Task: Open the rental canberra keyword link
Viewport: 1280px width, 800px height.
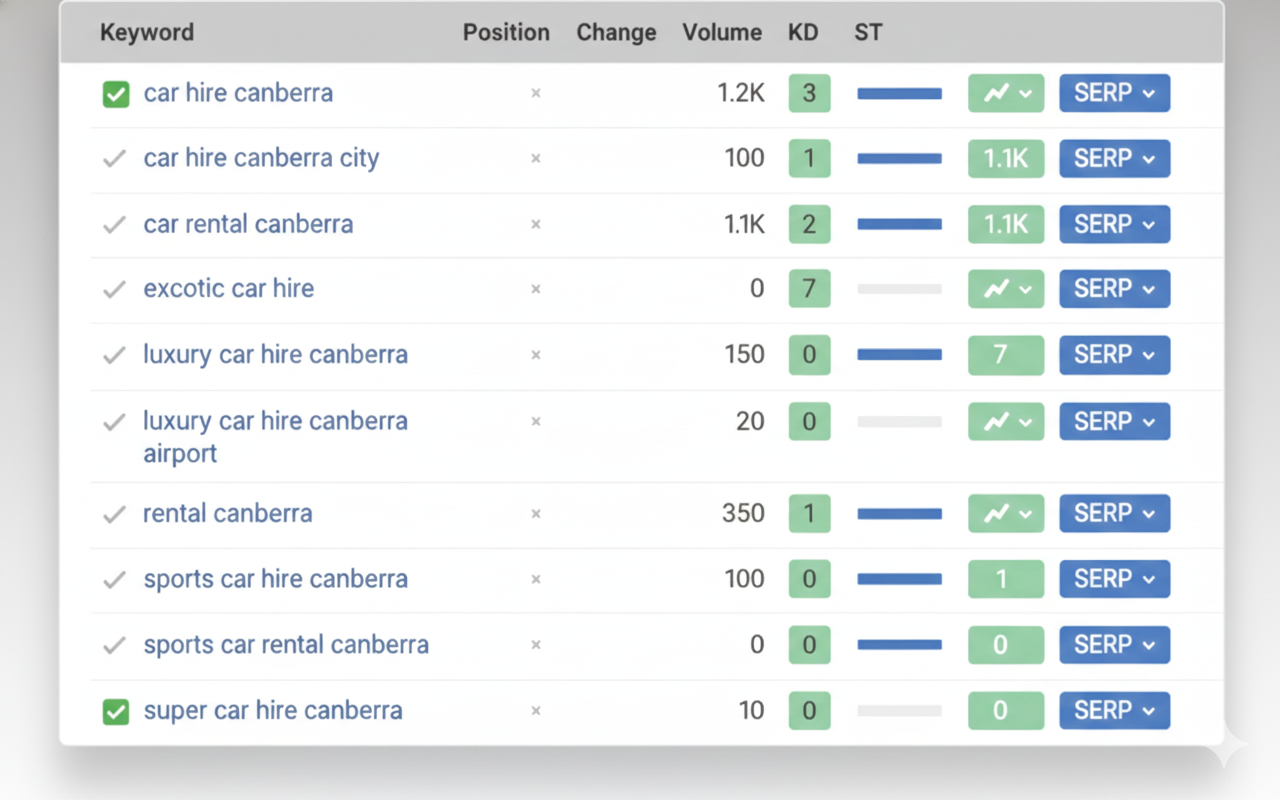Action: tap(227, 513)
